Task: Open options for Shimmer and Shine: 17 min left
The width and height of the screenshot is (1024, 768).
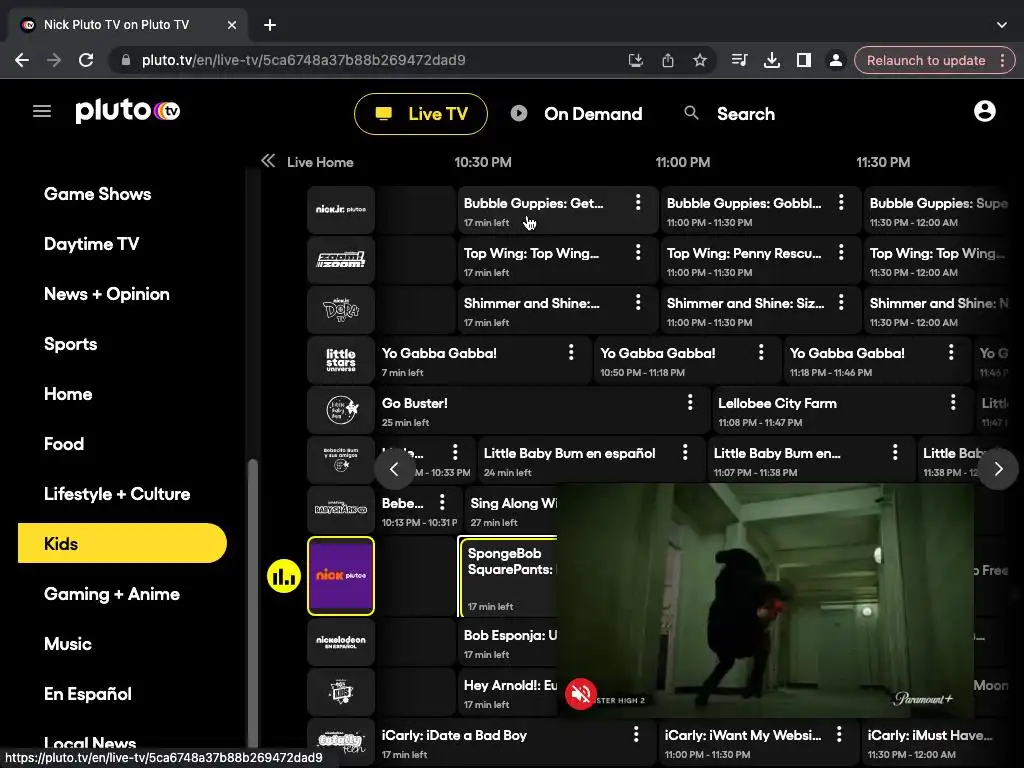Action: pyautogui.click(x=638, y=302)
